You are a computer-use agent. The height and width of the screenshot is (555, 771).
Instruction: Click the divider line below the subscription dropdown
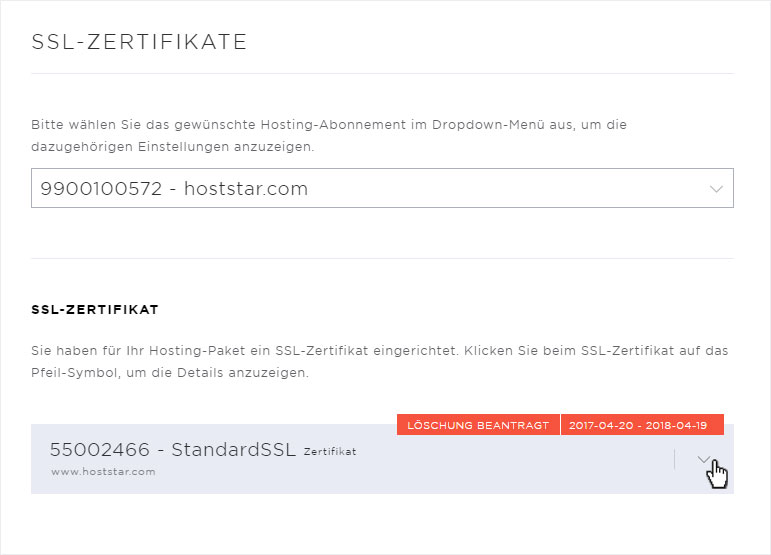[382, 258]
